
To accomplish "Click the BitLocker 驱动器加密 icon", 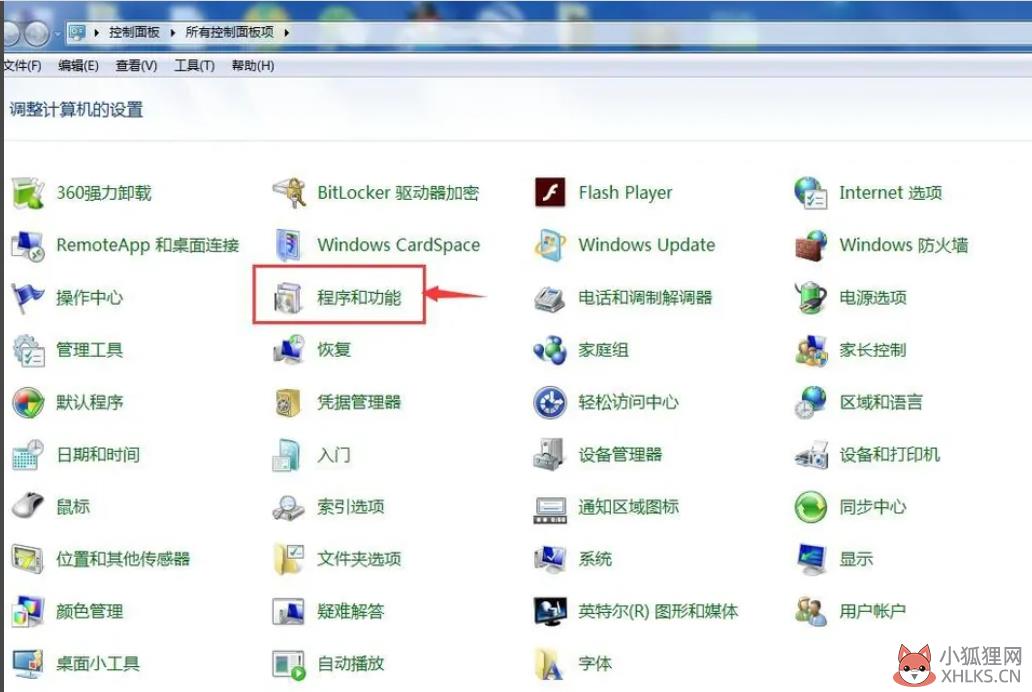I will tap(289, 193).
